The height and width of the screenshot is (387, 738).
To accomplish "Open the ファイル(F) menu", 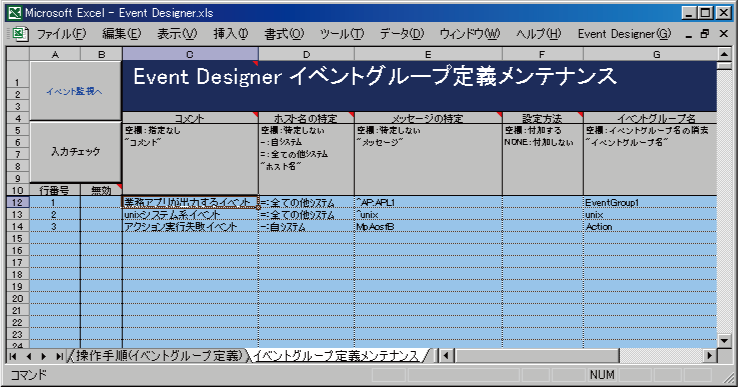I will coord(61,34).
